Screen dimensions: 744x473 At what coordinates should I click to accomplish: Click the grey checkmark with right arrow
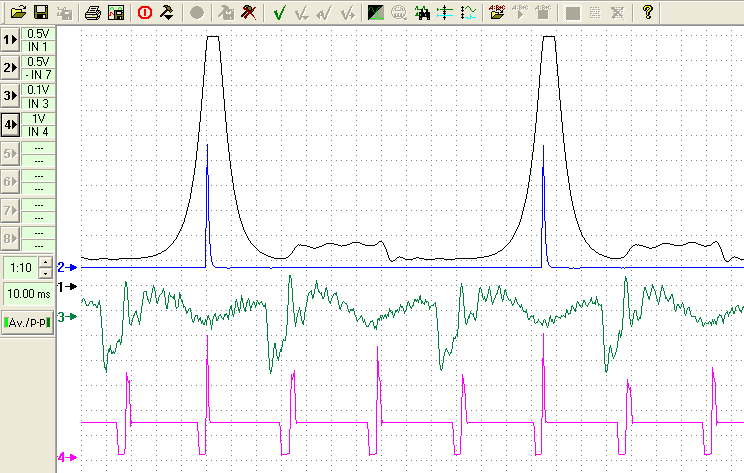[347, 12]
